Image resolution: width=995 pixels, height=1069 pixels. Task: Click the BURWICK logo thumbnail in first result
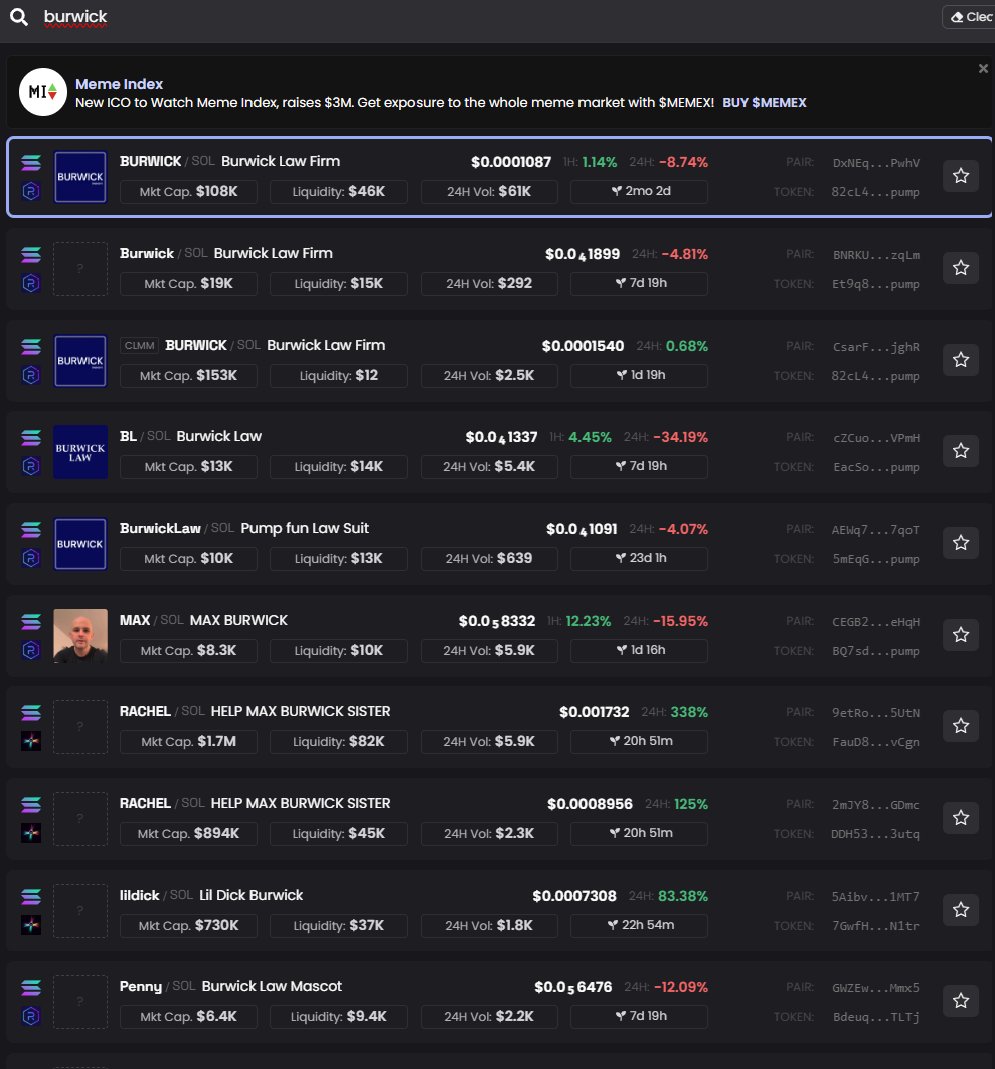(x=80, y=177)
